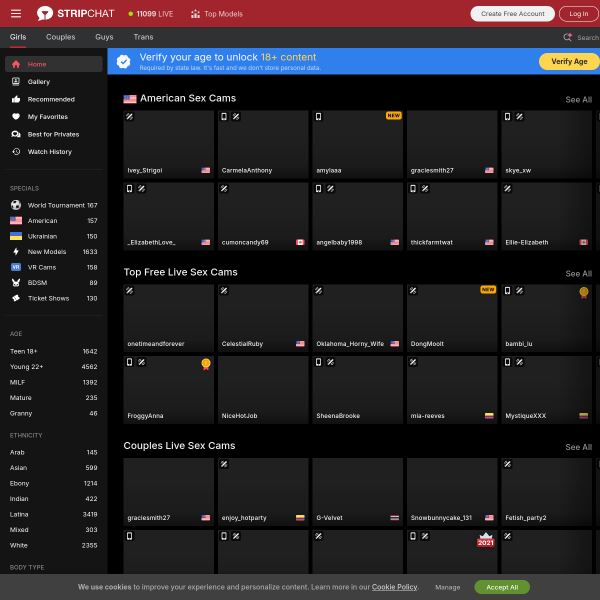Viewport: 600px width, 600px height.
Task: Click the Canadian flag on cumoncandy69 card
Action: (300, 242)
